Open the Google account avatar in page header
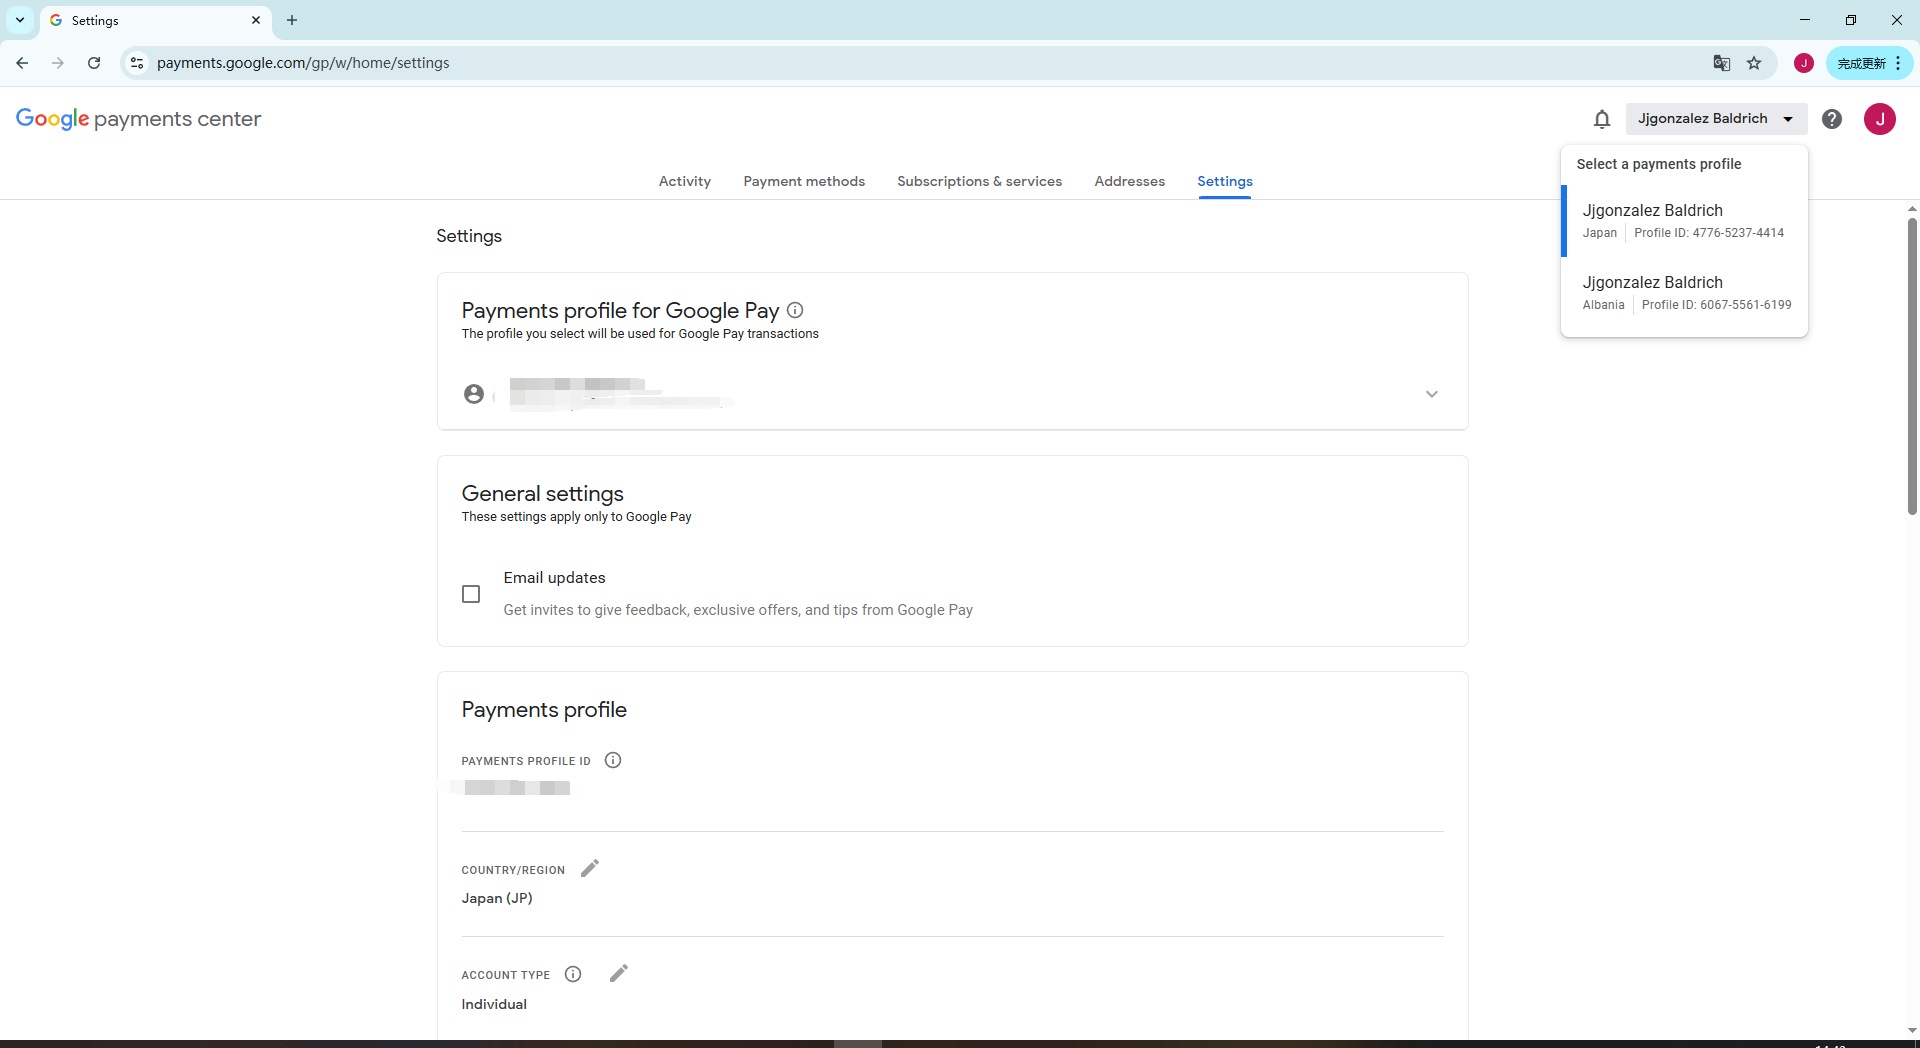 pyautogui.click(x=1880, y=119)
